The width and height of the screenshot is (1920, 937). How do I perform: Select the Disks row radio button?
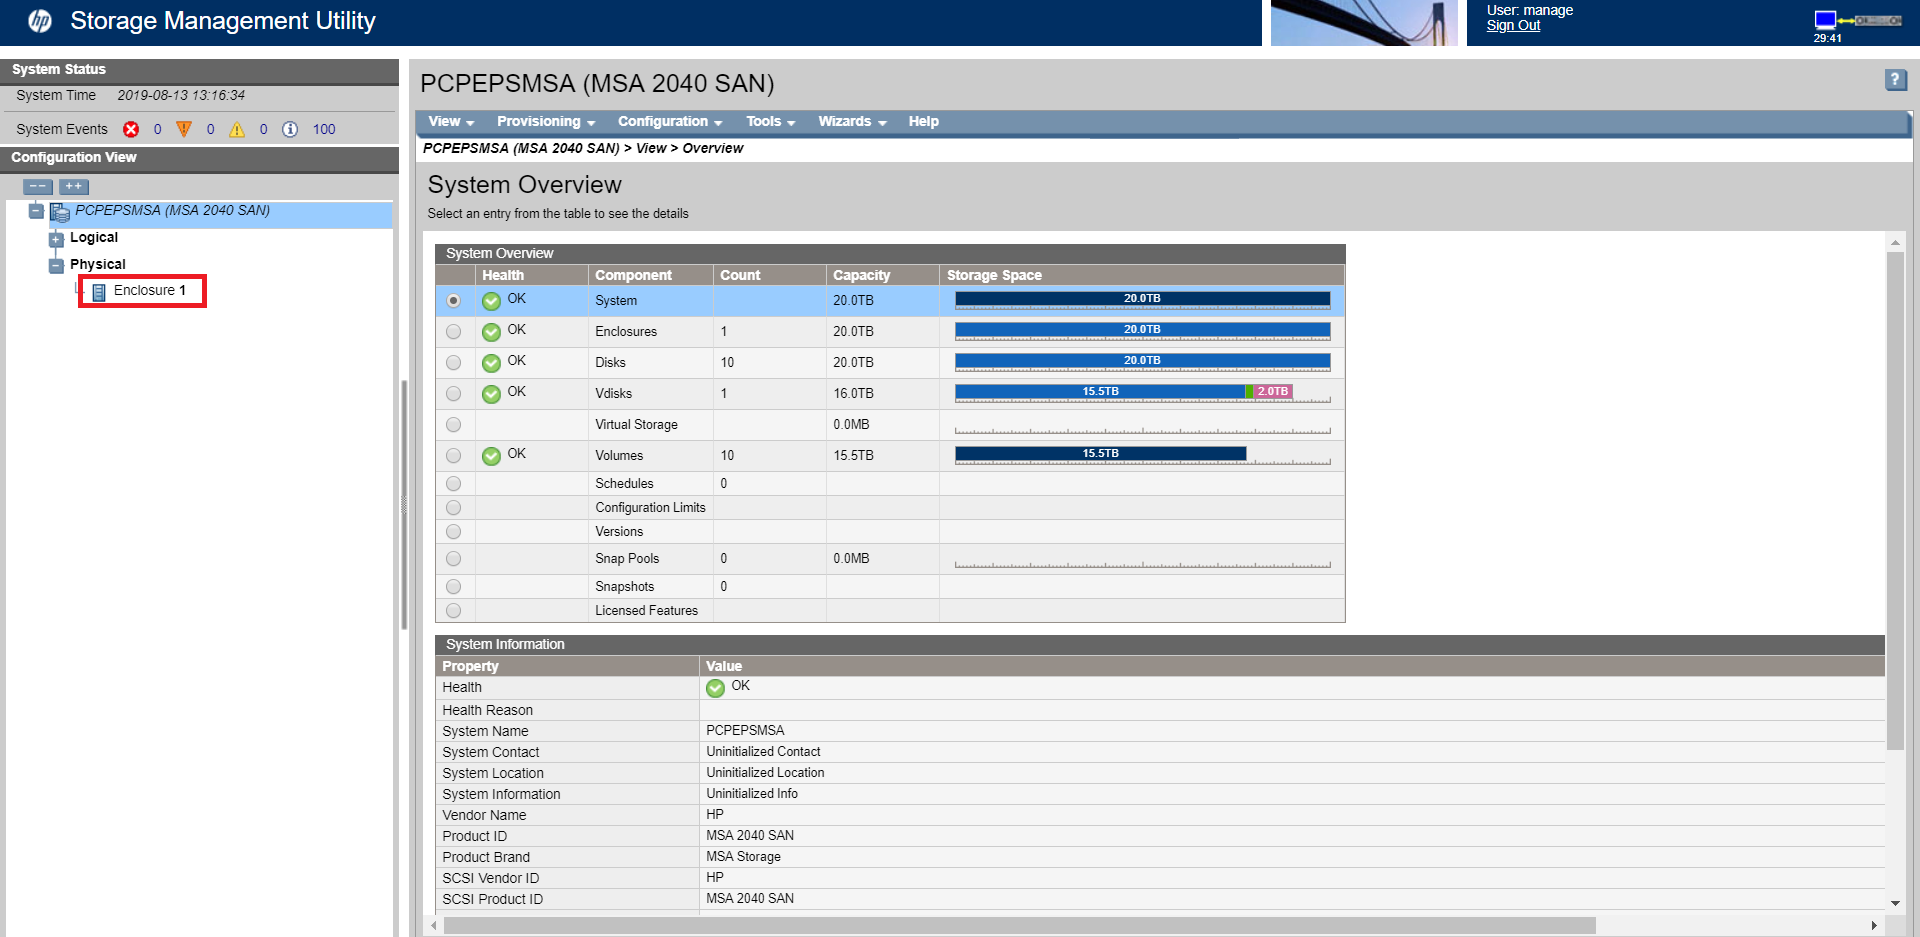[x=454, y=362]
